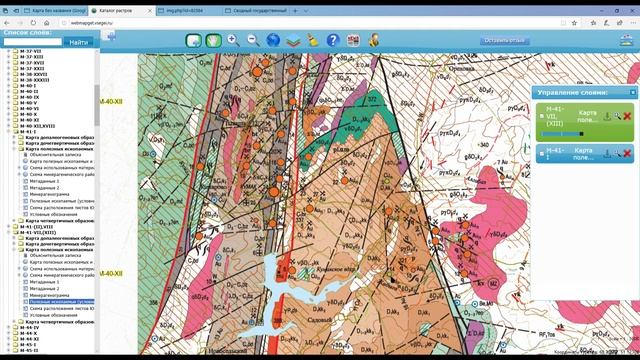Collapse the M-41-I folder node
The image size is (640, 360).
pos(9,132)
